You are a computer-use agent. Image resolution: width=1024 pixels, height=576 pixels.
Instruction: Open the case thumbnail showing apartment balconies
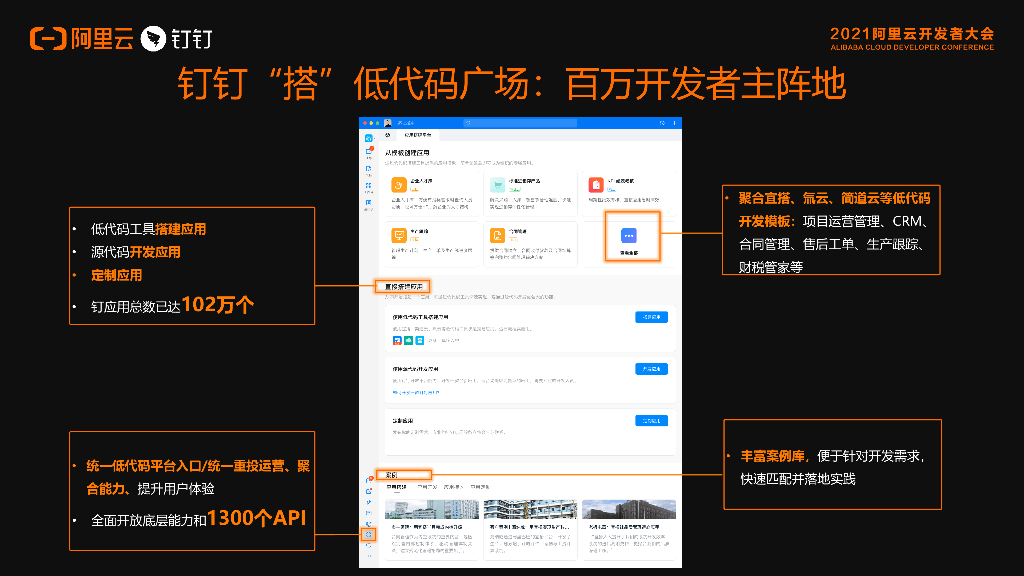(x=530, y=509)
